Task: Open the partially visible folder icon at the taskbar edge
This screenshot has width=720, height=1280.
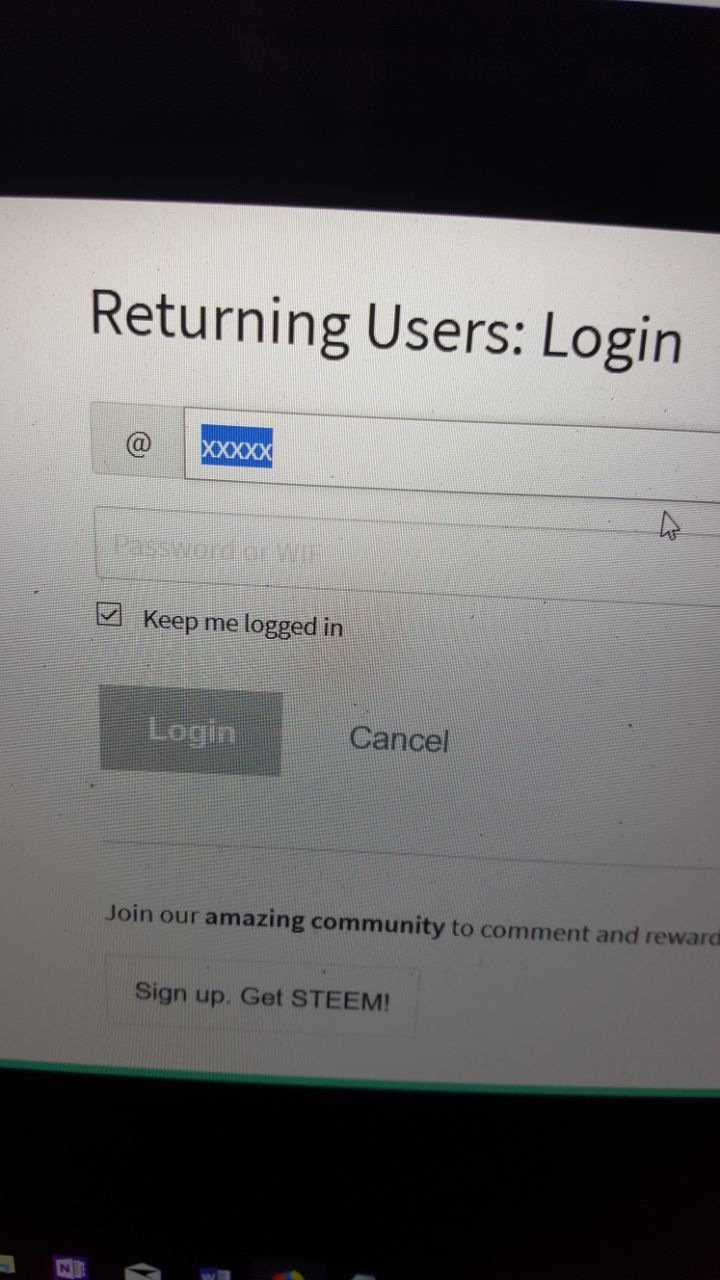Action: point(6,1266)
